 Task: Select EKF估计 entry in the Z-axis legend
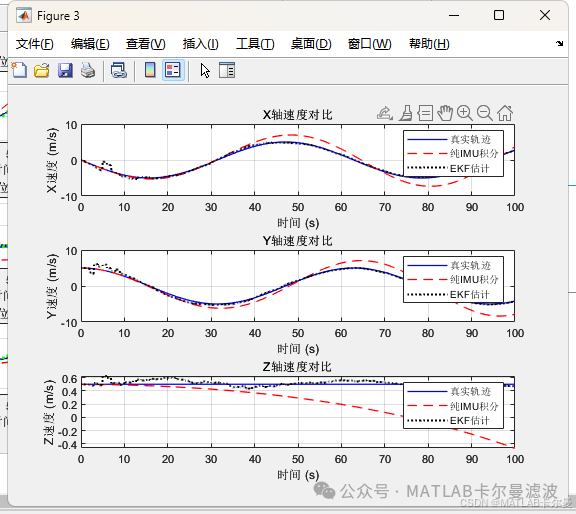[x=449, y=420]
